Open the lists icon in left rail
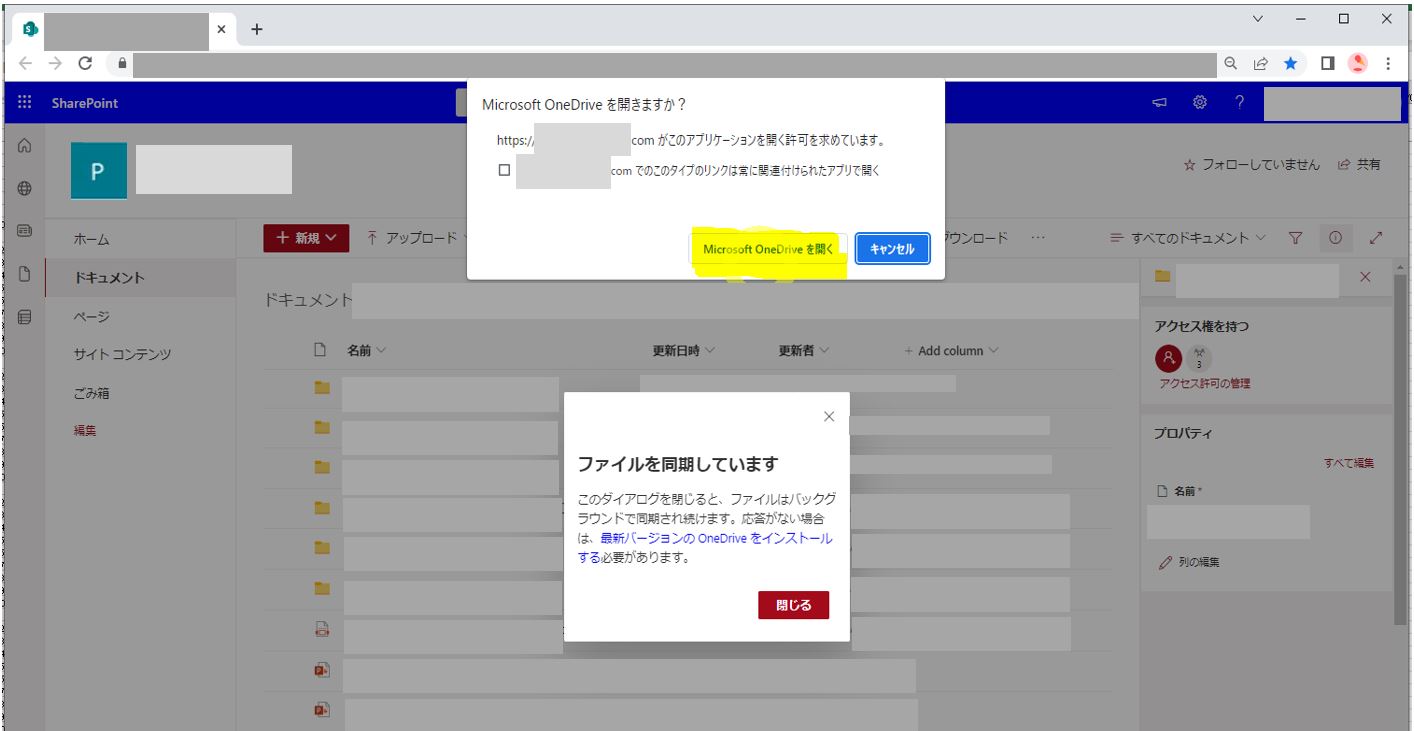This screenshot has width=1414, height=731. pyautogui.click(x=24, y=317)
